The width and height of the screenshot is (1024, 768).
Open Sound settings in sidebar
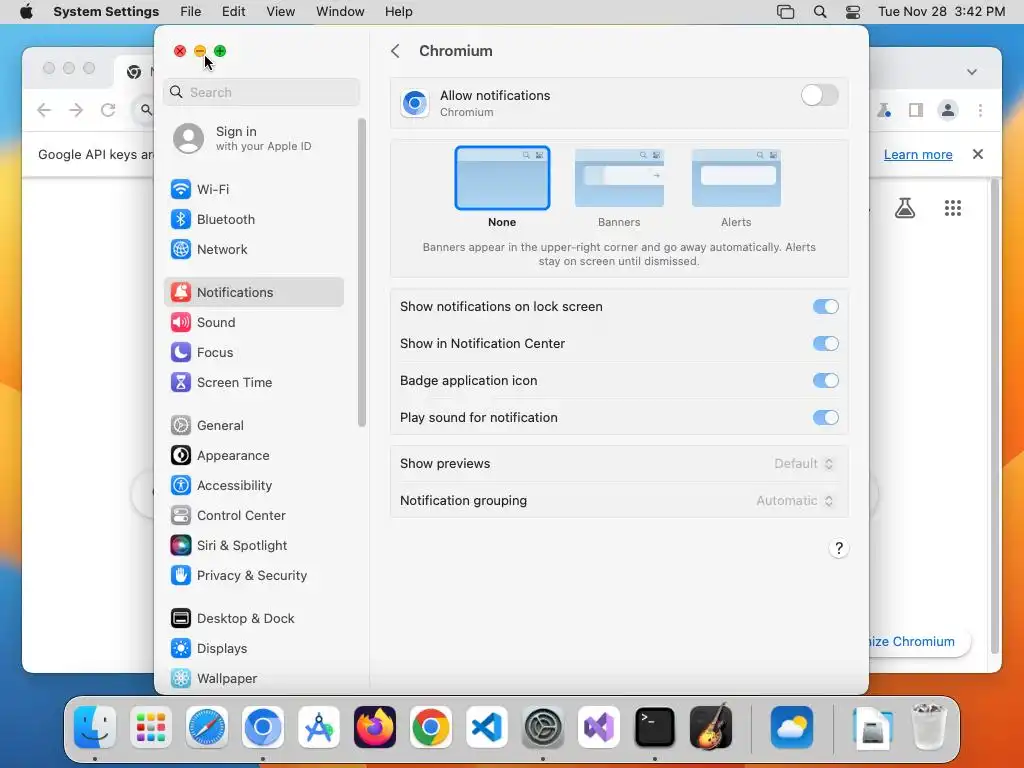click(253, 323)
